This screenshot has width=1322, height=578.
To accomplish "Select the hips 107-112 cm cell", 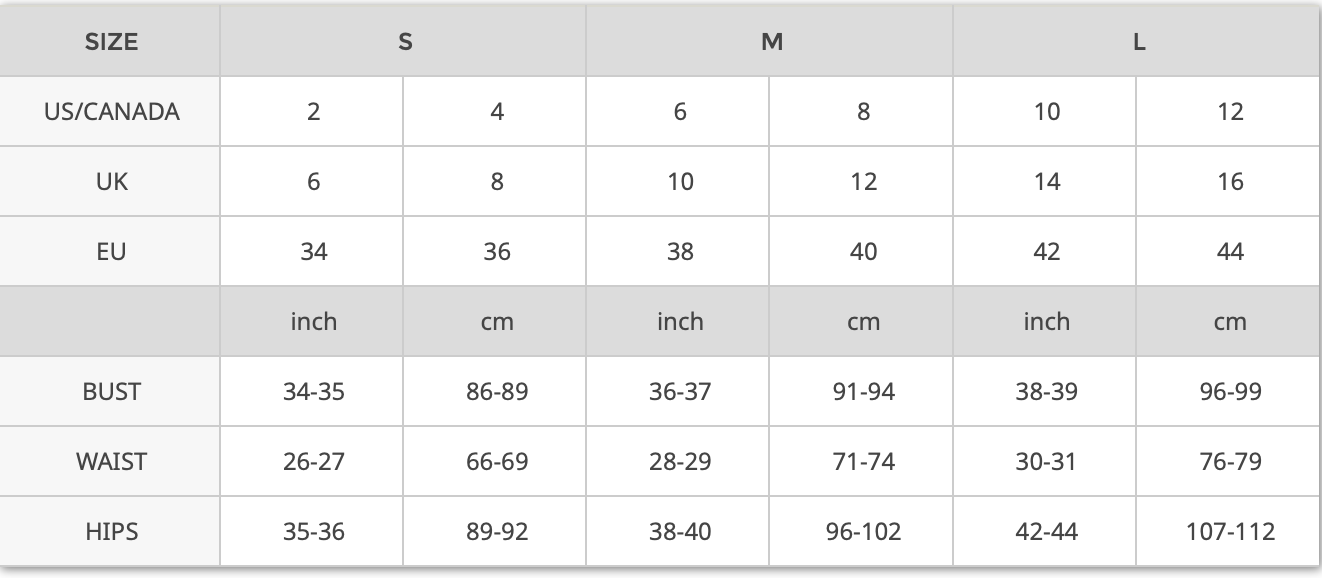I will (x=1230, y=531).
